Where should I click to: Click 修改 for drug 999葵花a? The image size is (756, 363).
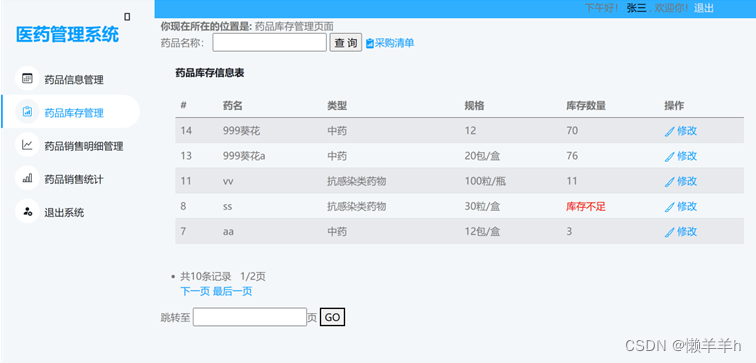687,156
